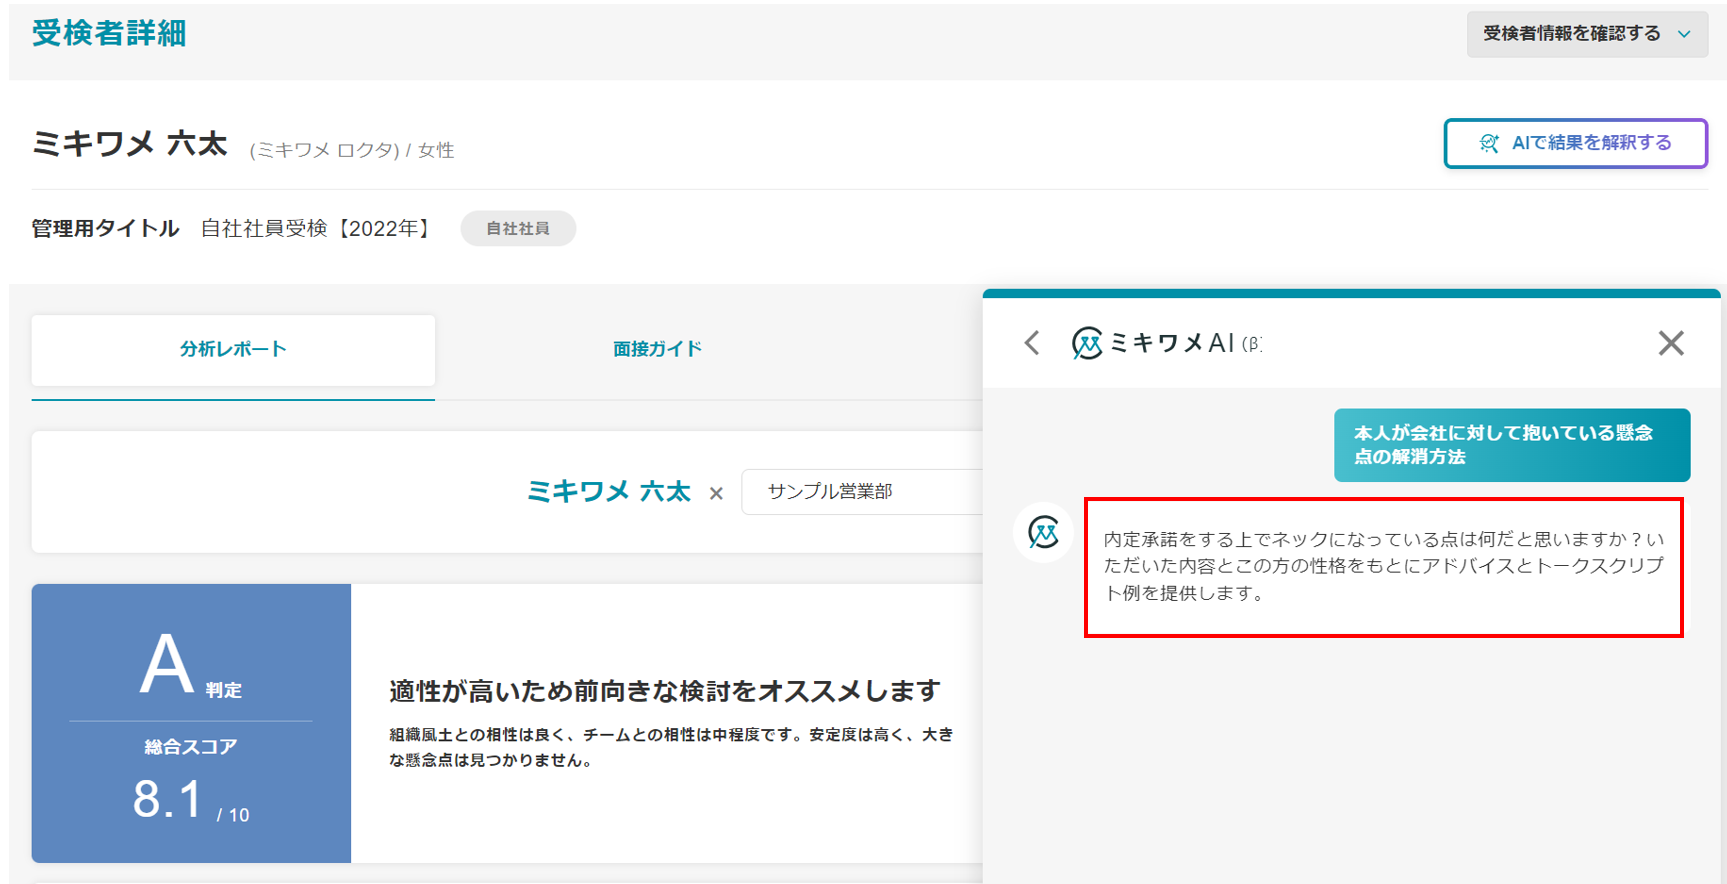Click the AI reply message about 内定承諾

(x=1383, y=566)
